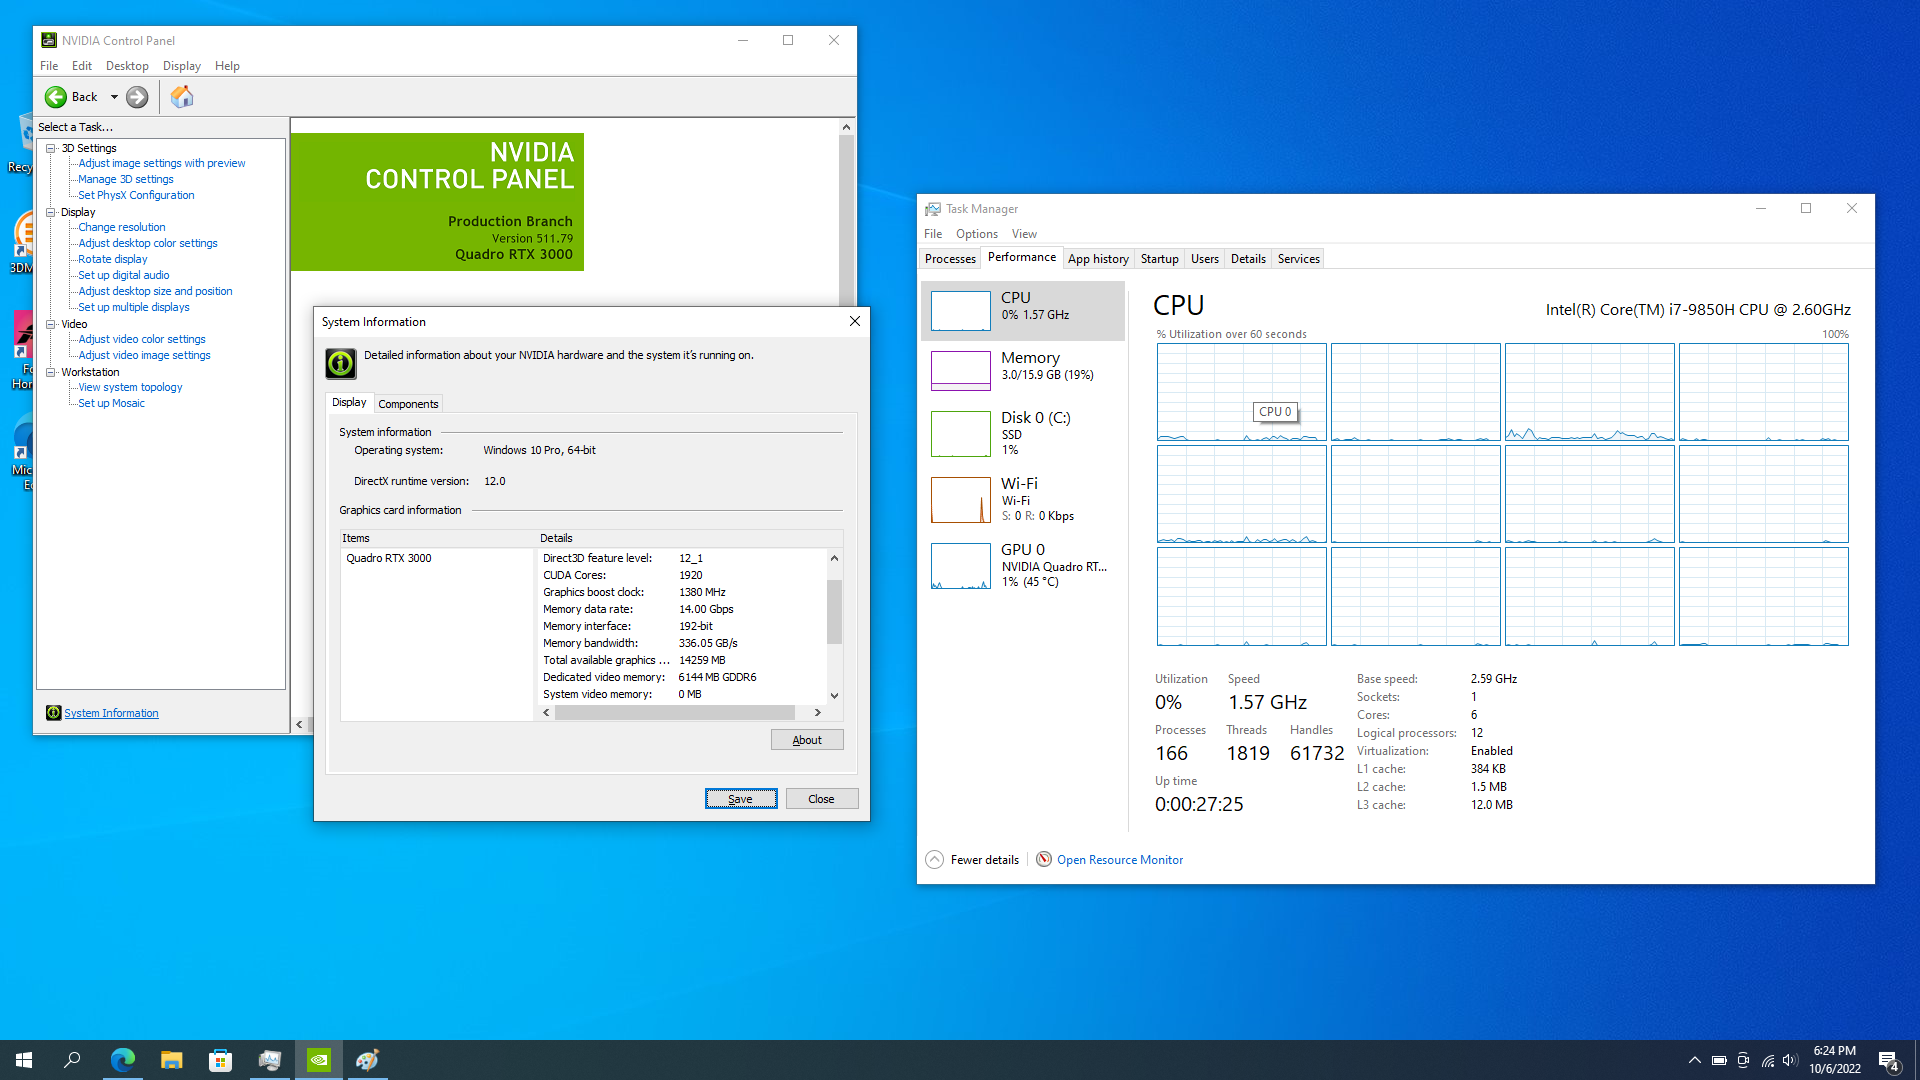
Task: Open File Explorer from taskbar
Action: [172, 1060]
